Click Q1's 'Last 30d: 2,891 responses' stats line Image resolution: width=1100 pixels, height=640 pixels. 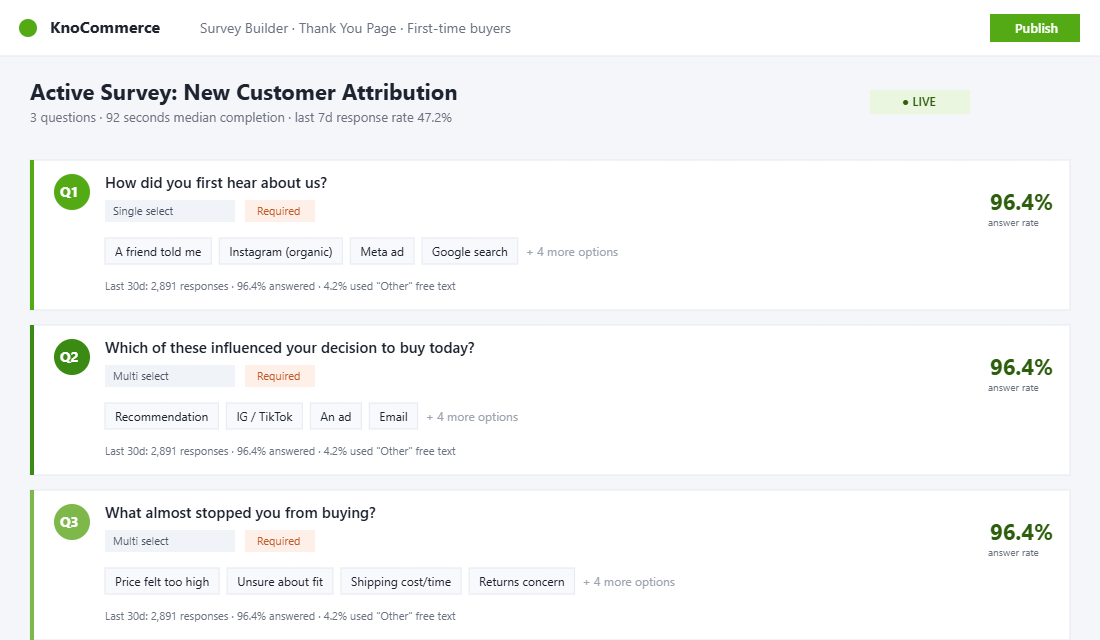point(281,286)
